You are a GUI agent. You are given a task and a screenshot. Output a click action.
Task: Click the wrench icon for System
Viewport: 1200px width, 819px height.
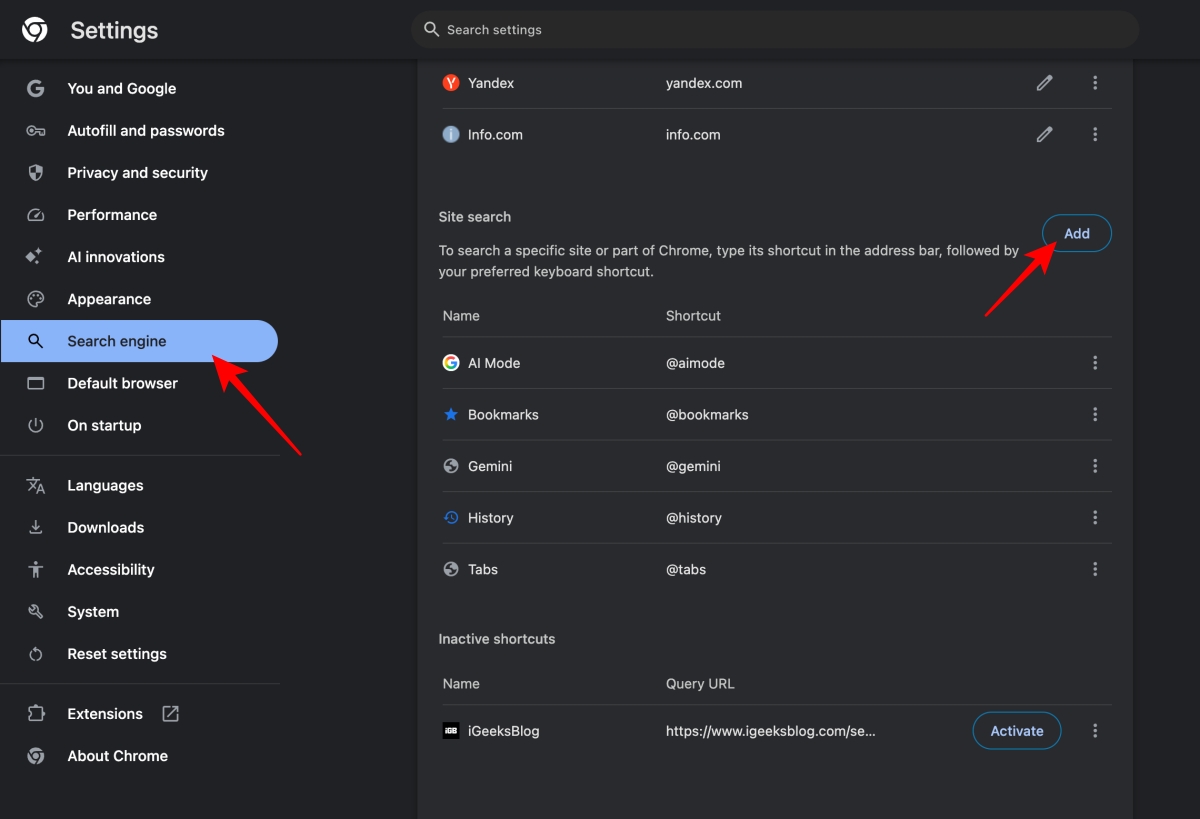(36, 612)
